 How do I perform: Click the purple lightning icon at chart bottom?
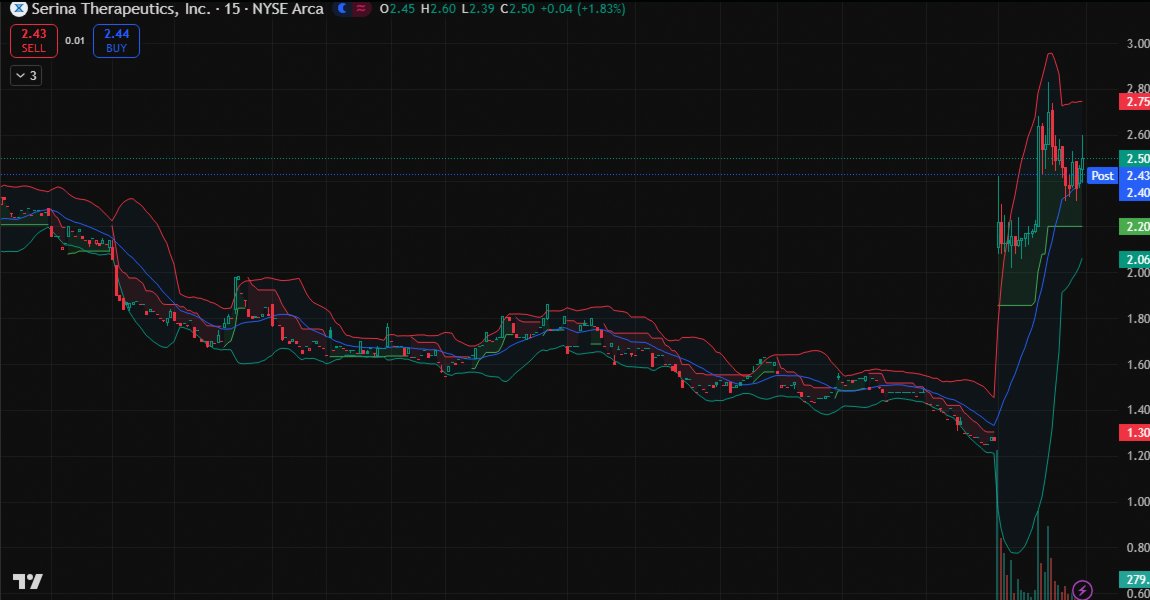click(1082, 589)
